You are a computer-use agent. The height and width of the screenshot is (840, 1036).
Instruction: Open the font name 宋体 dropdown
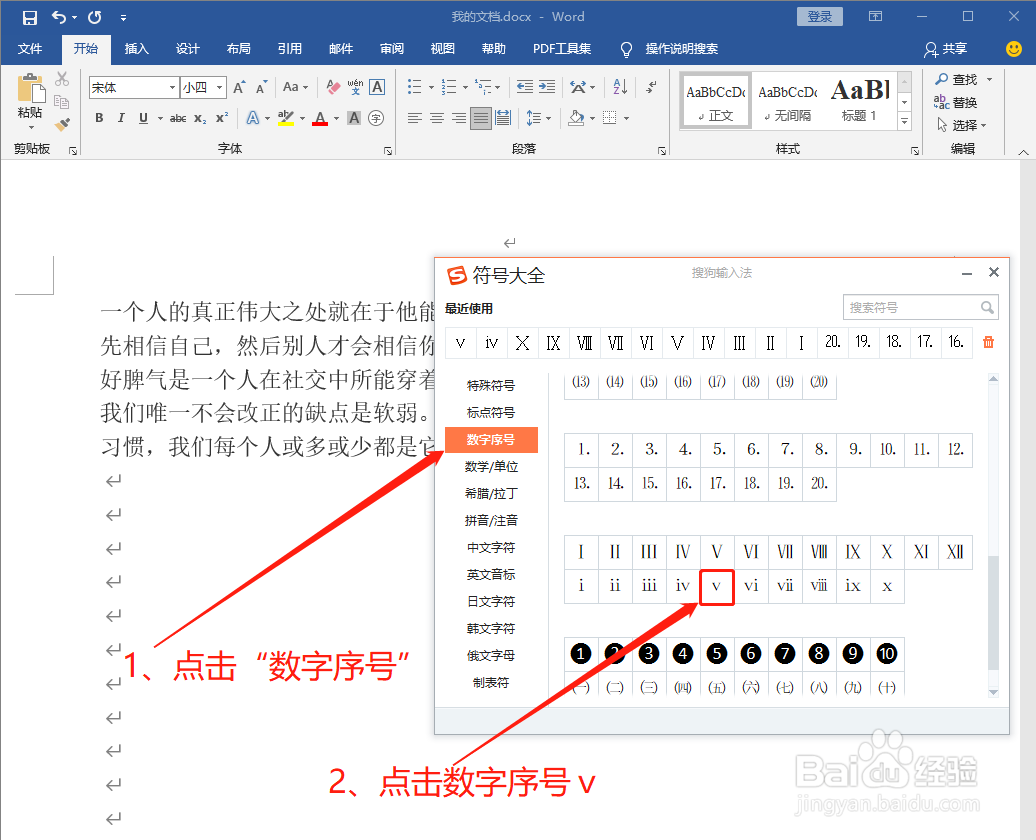click(x=172, y=87)
